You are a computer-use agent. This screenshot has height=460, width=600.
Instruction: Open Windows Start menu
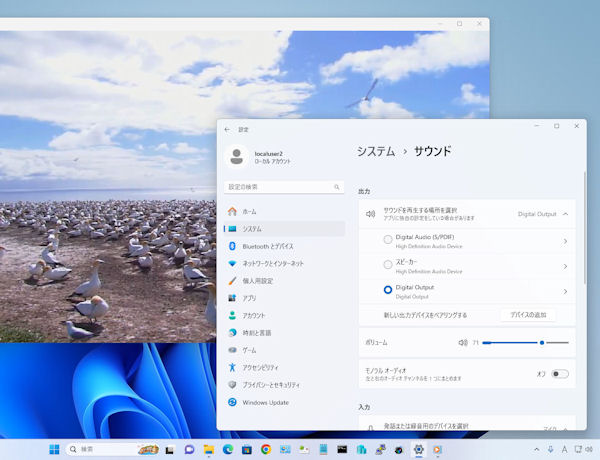(x=54, y=449)
